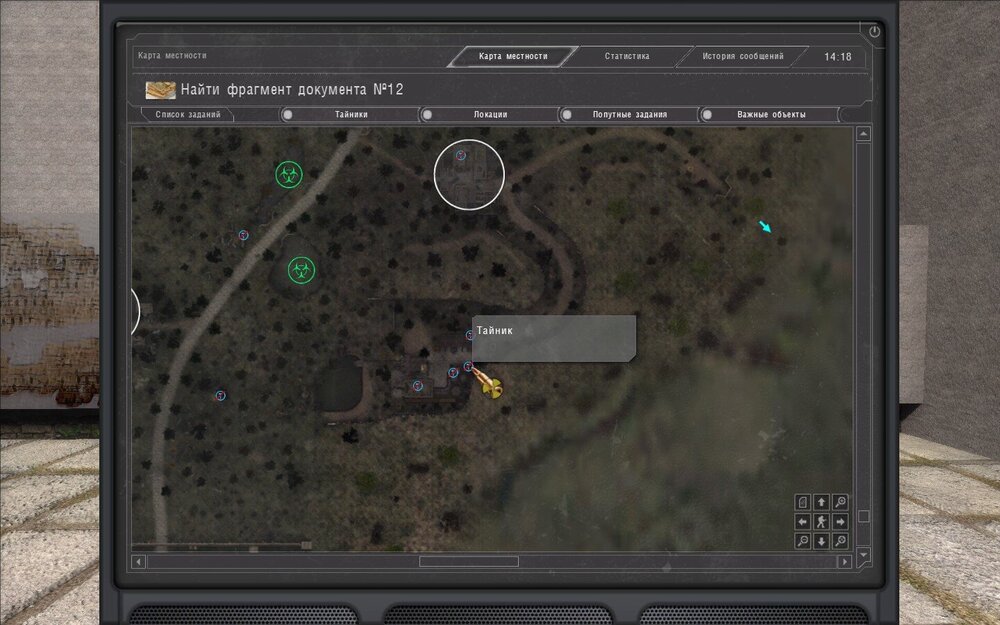The image size is (1000, 625).
Task: Click the horizontal scrollbar thumb
Action: point(469,562)
